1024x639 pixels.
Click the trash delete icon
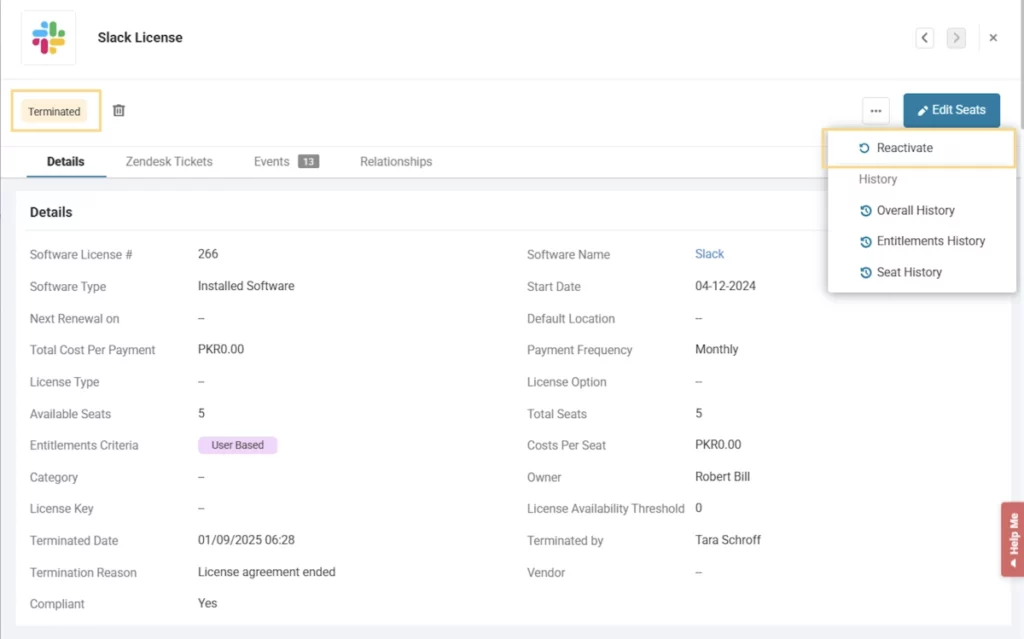119,111
